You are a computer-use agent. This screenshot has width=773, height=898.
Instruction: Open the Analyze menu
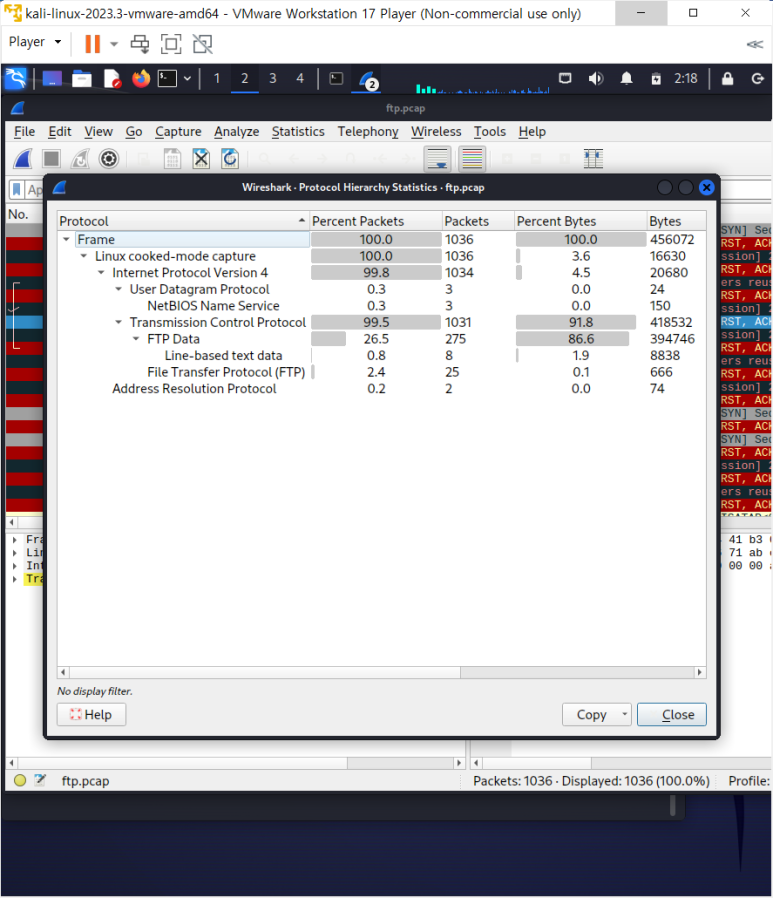click(236, 131)
